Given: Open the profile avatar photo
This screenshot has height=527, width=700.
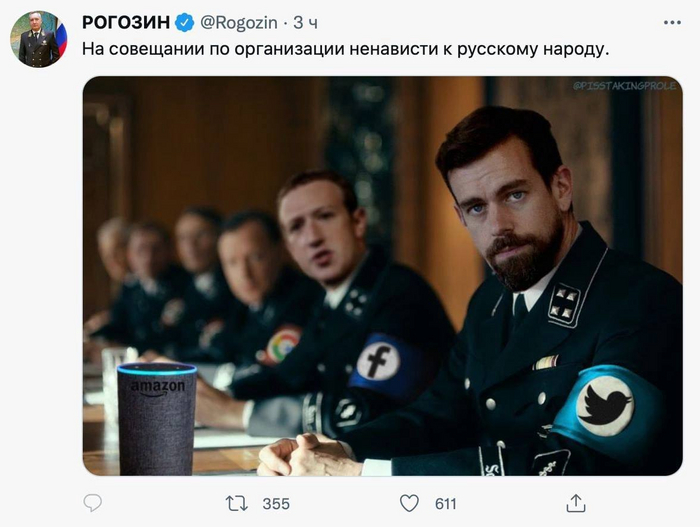Looking at the screenshot, I should pyautogui.click(x=39, y=39).
